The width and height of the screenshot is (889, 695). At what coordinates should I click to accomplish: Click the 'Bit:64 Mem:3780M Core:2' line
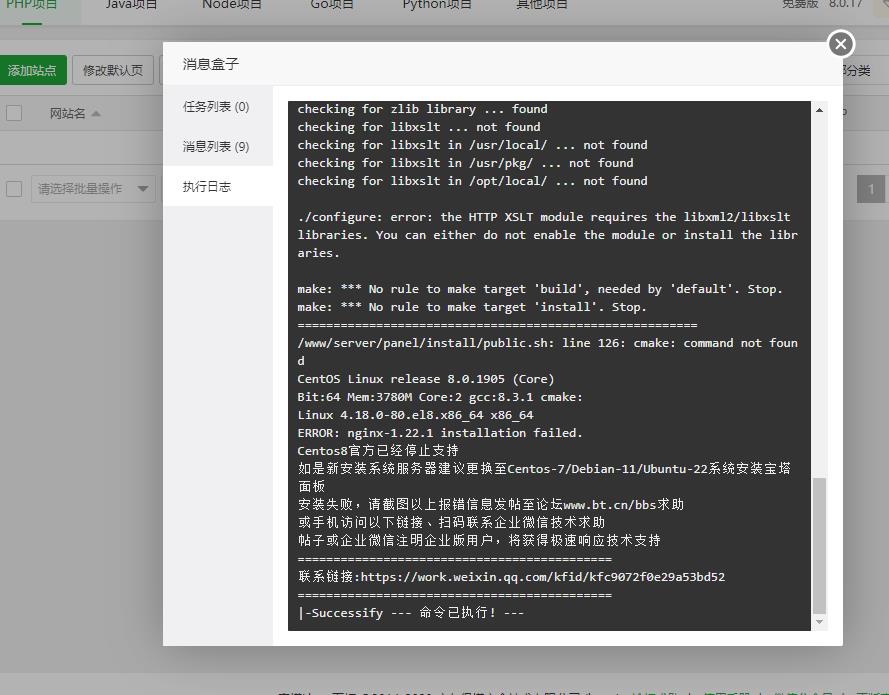(x=440, y=397)
